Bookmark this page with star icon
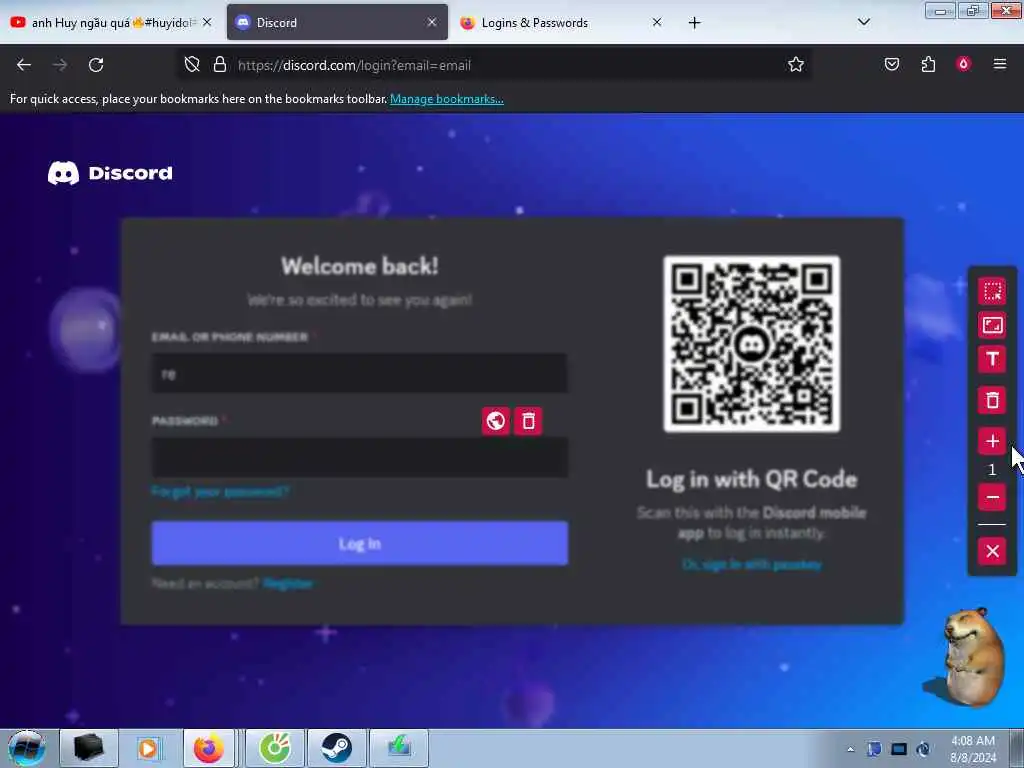Screen dimensions: 1024x768 coord(795,65)
